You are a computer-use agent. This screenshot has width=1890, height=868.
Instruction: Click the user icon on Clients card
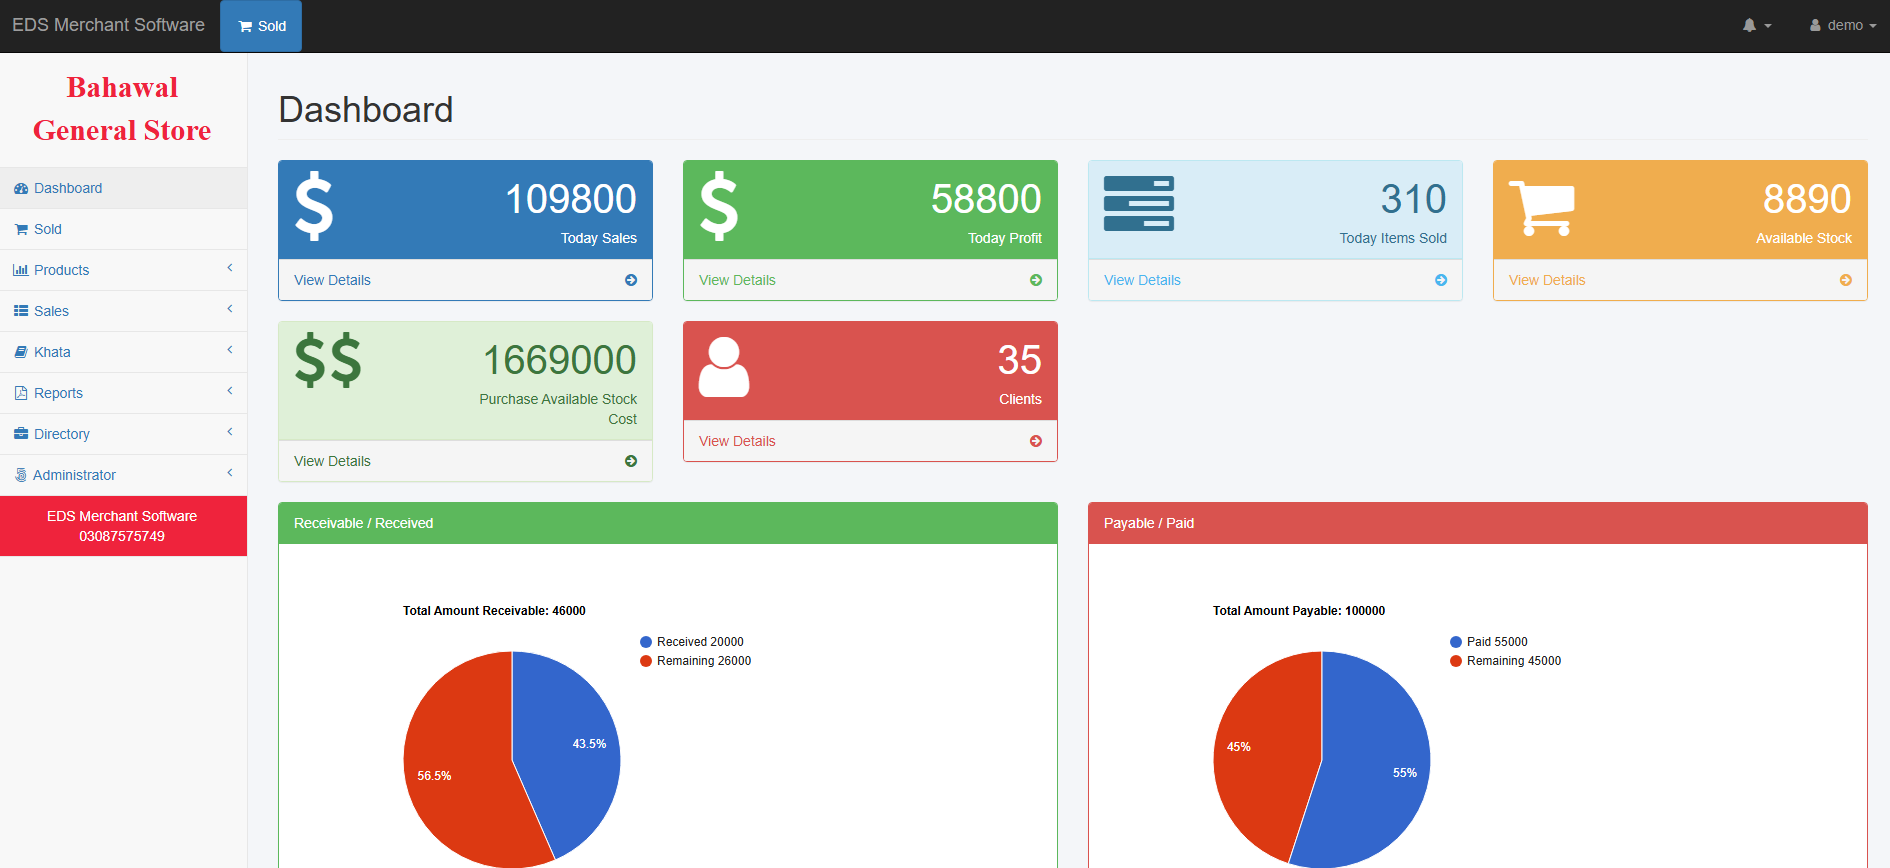click(x=723, y=367)
